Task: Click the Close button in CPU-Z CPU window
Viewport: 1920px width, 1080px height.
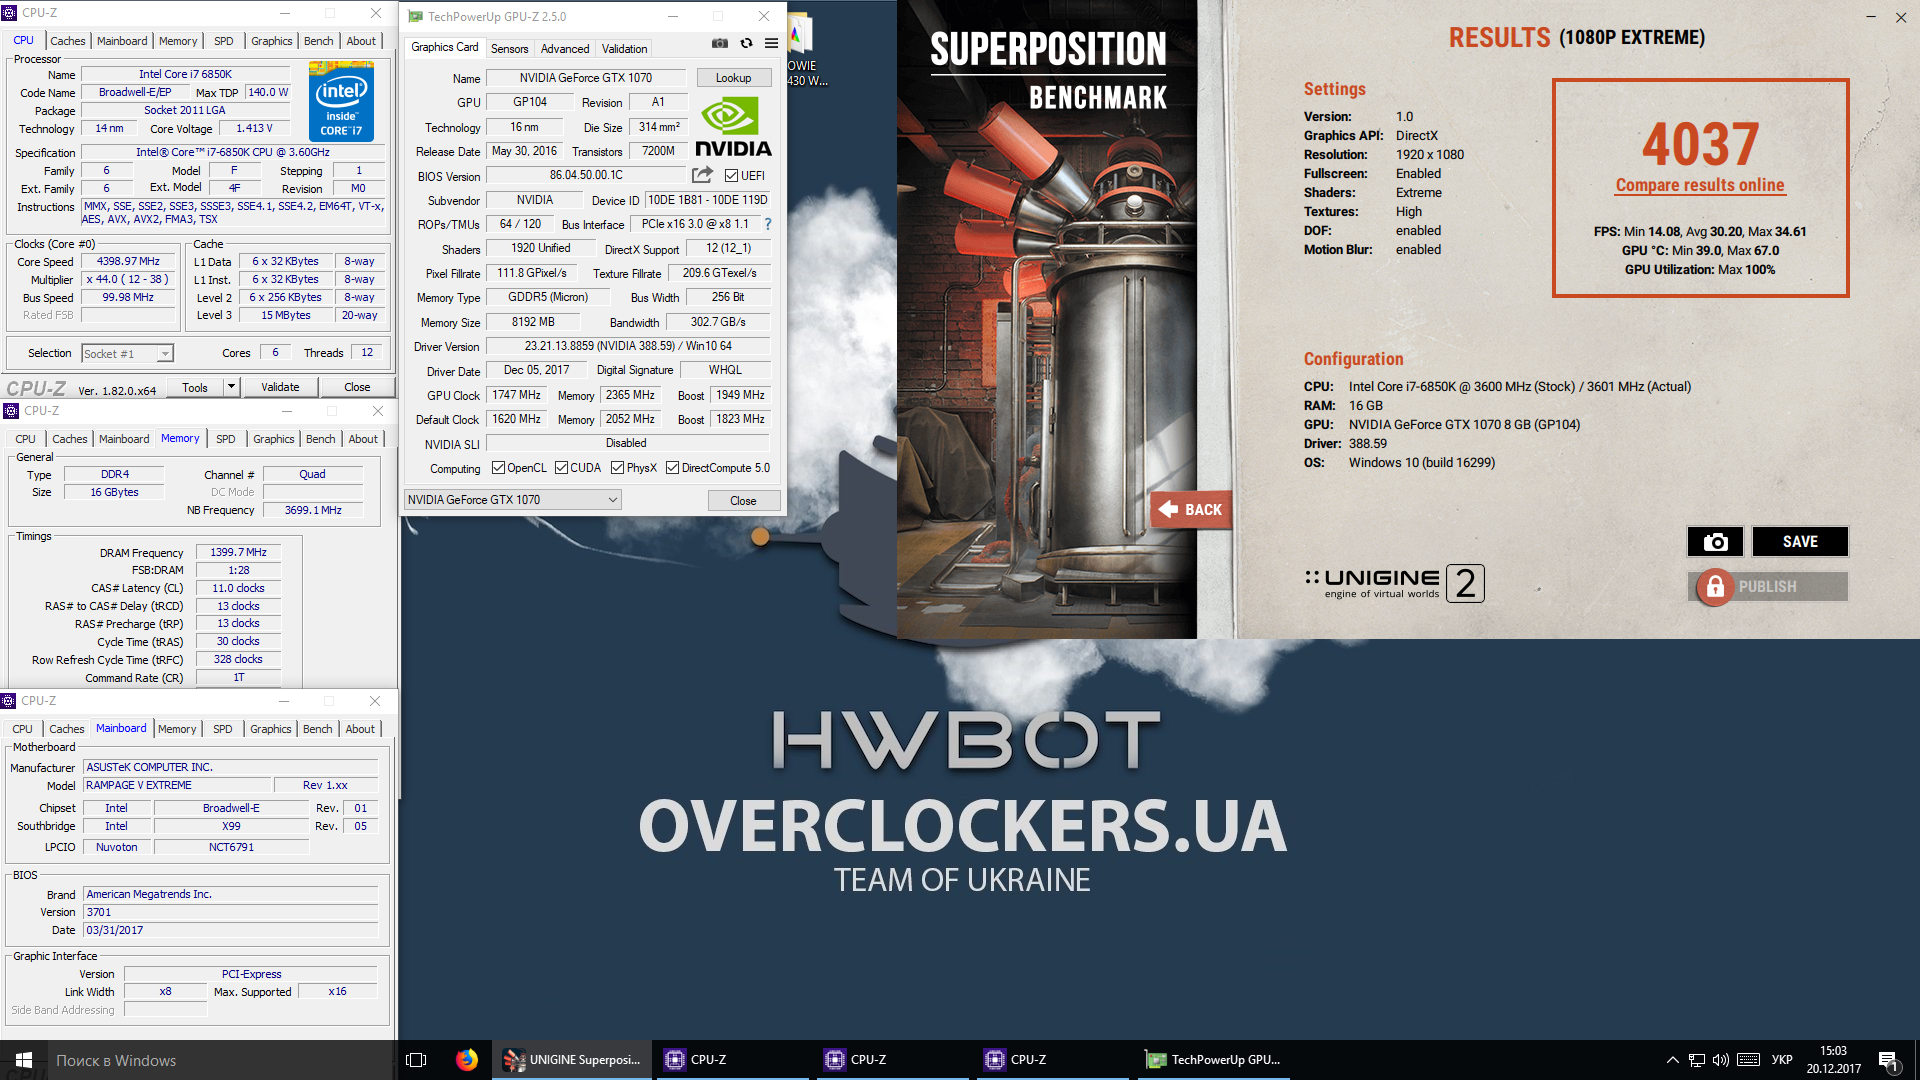Action: [357, 387]
